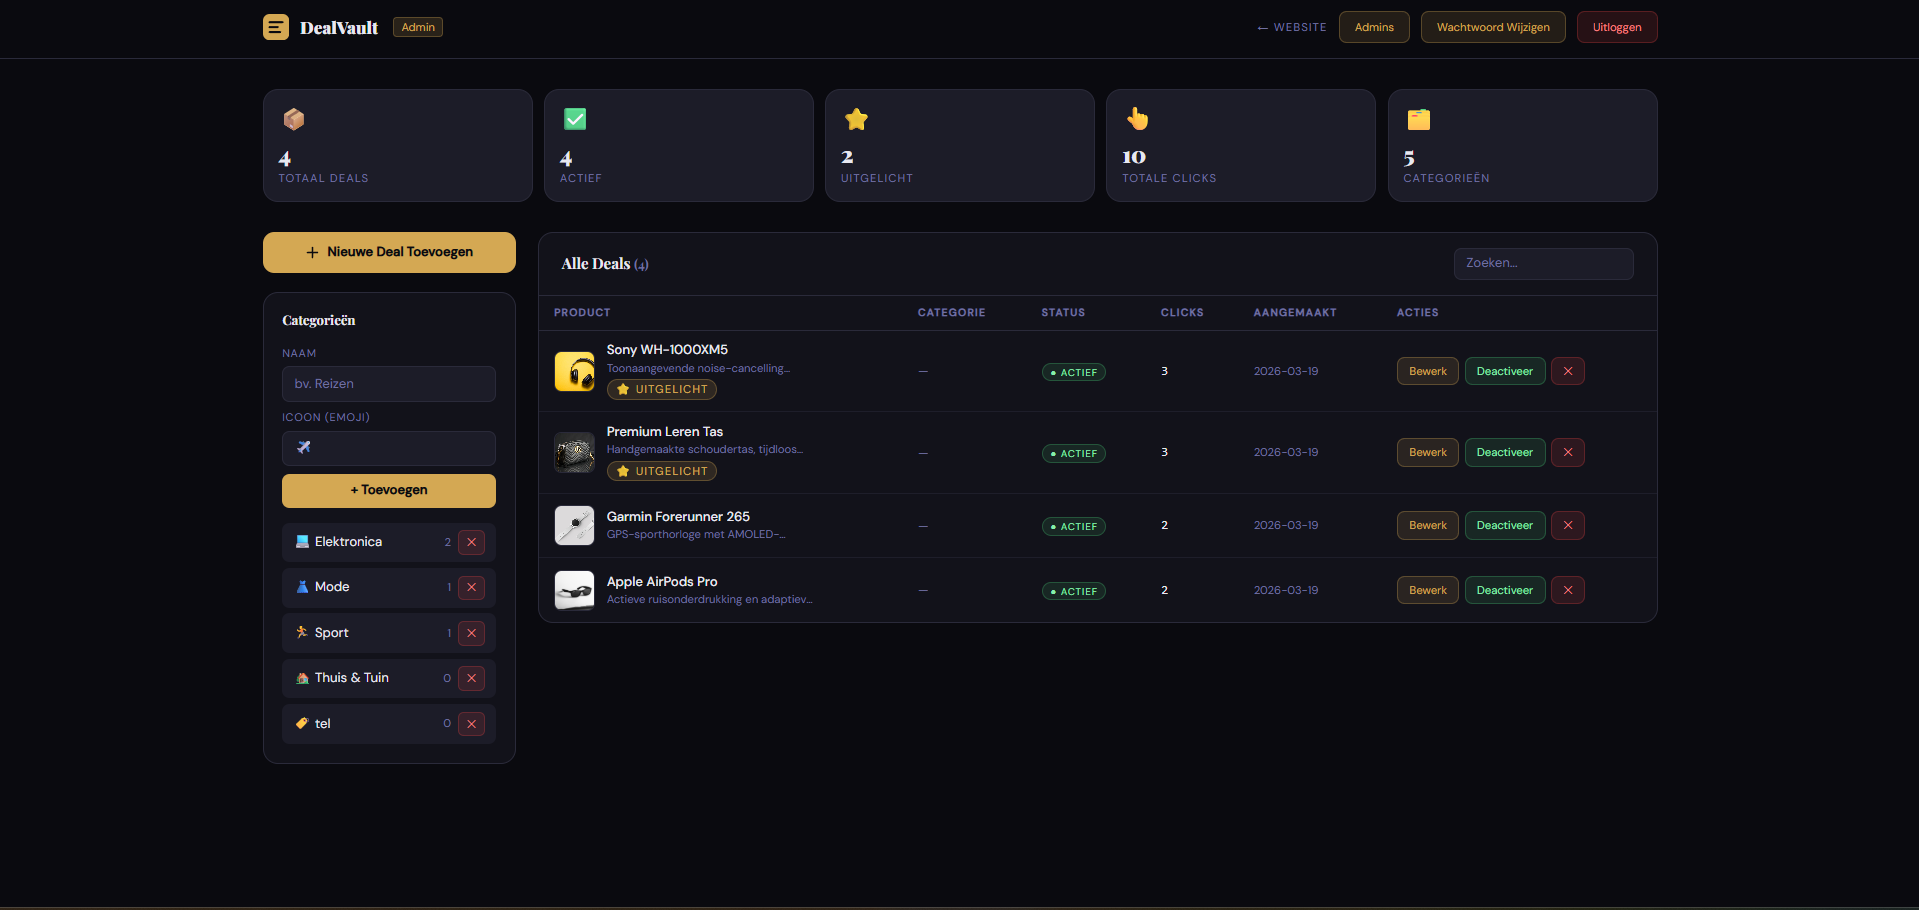This screenshot has width=1919, height=910.
Task: Delete the Sport category
Action: tap(472, 633)
